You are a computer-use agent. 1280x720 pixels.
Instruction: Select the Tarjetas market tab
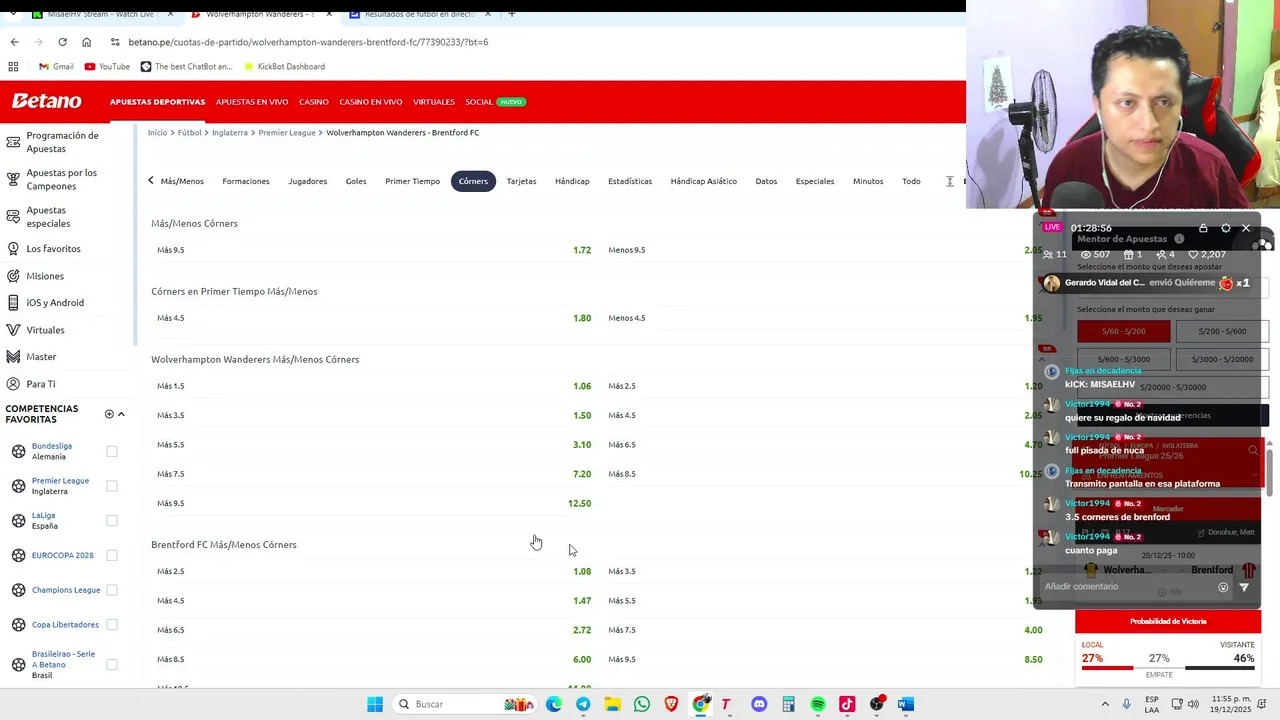coord(521,181)
